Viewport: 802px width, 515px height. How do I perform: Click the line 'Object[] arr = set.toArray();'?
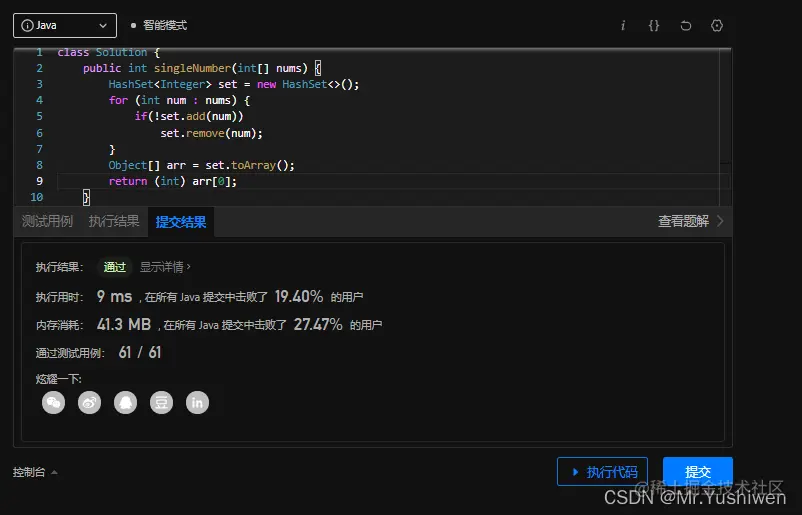(x=202, y=165)
